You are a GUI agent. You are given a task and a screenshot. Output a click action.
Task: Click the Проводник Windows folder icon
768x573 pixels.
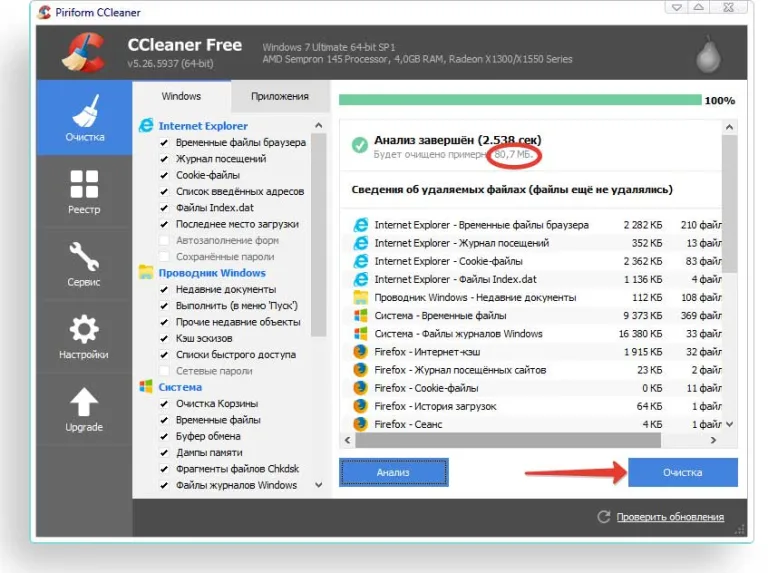point(146,272)
